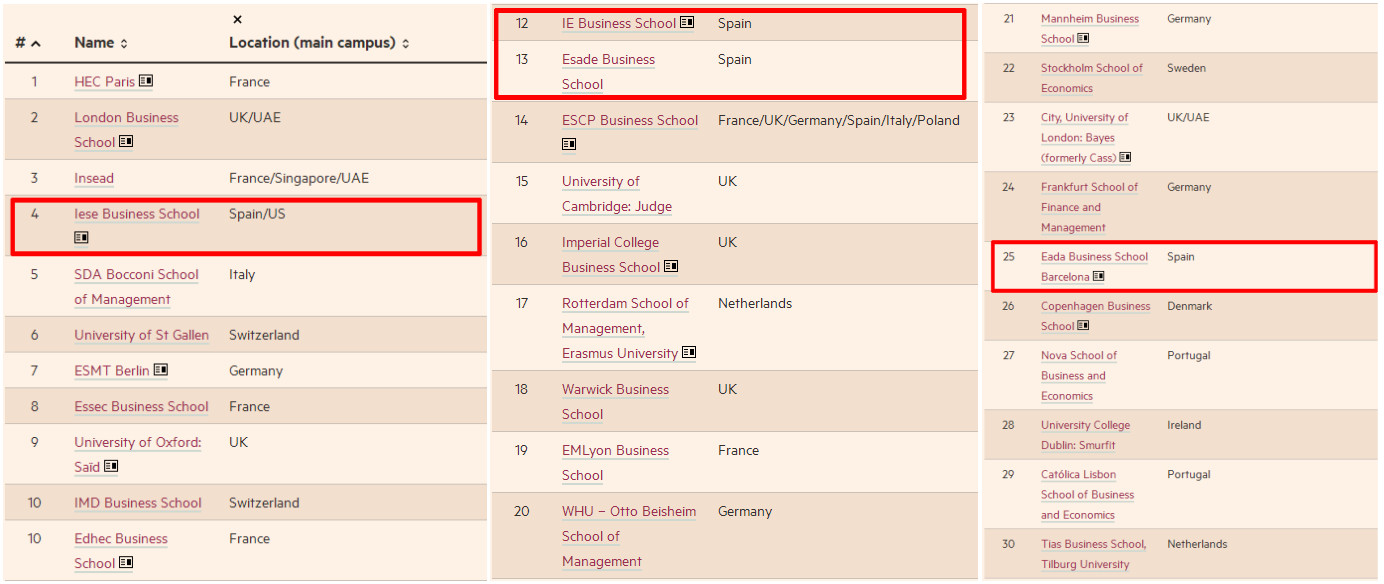This screenshot has height=584, width=1384.
Task: Open the University of Cambridge: Judge link
Action: pyautogui.click(x=617, y=194)
